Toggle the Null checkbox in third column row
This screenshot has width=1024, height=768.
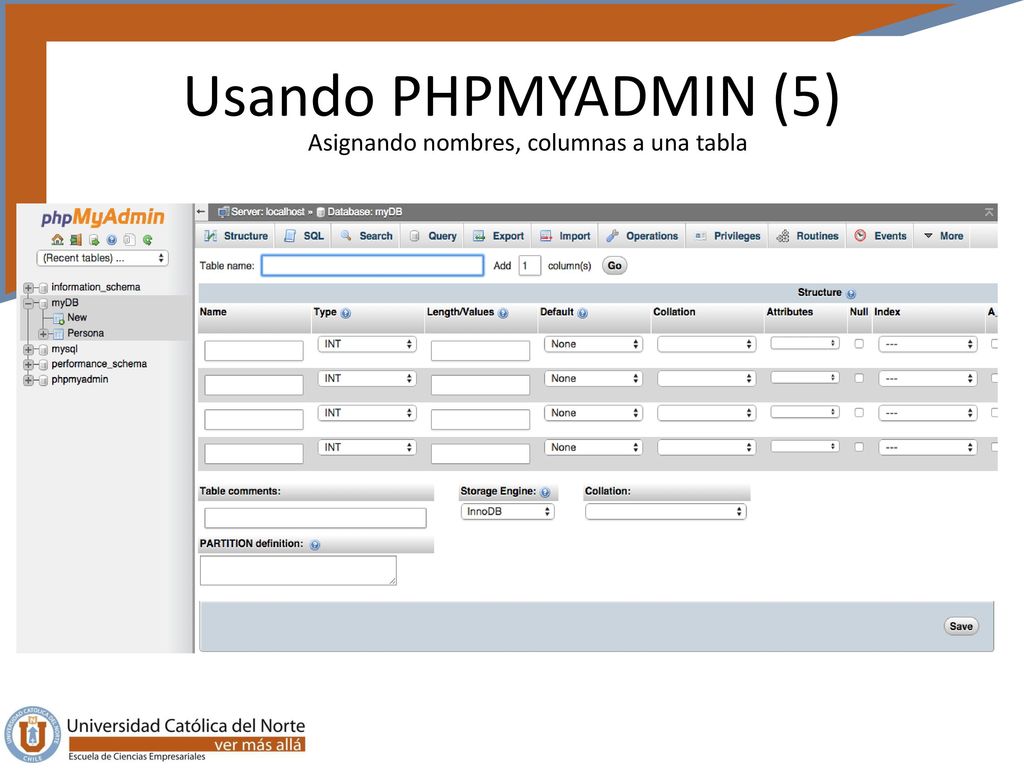click(859, 413)
